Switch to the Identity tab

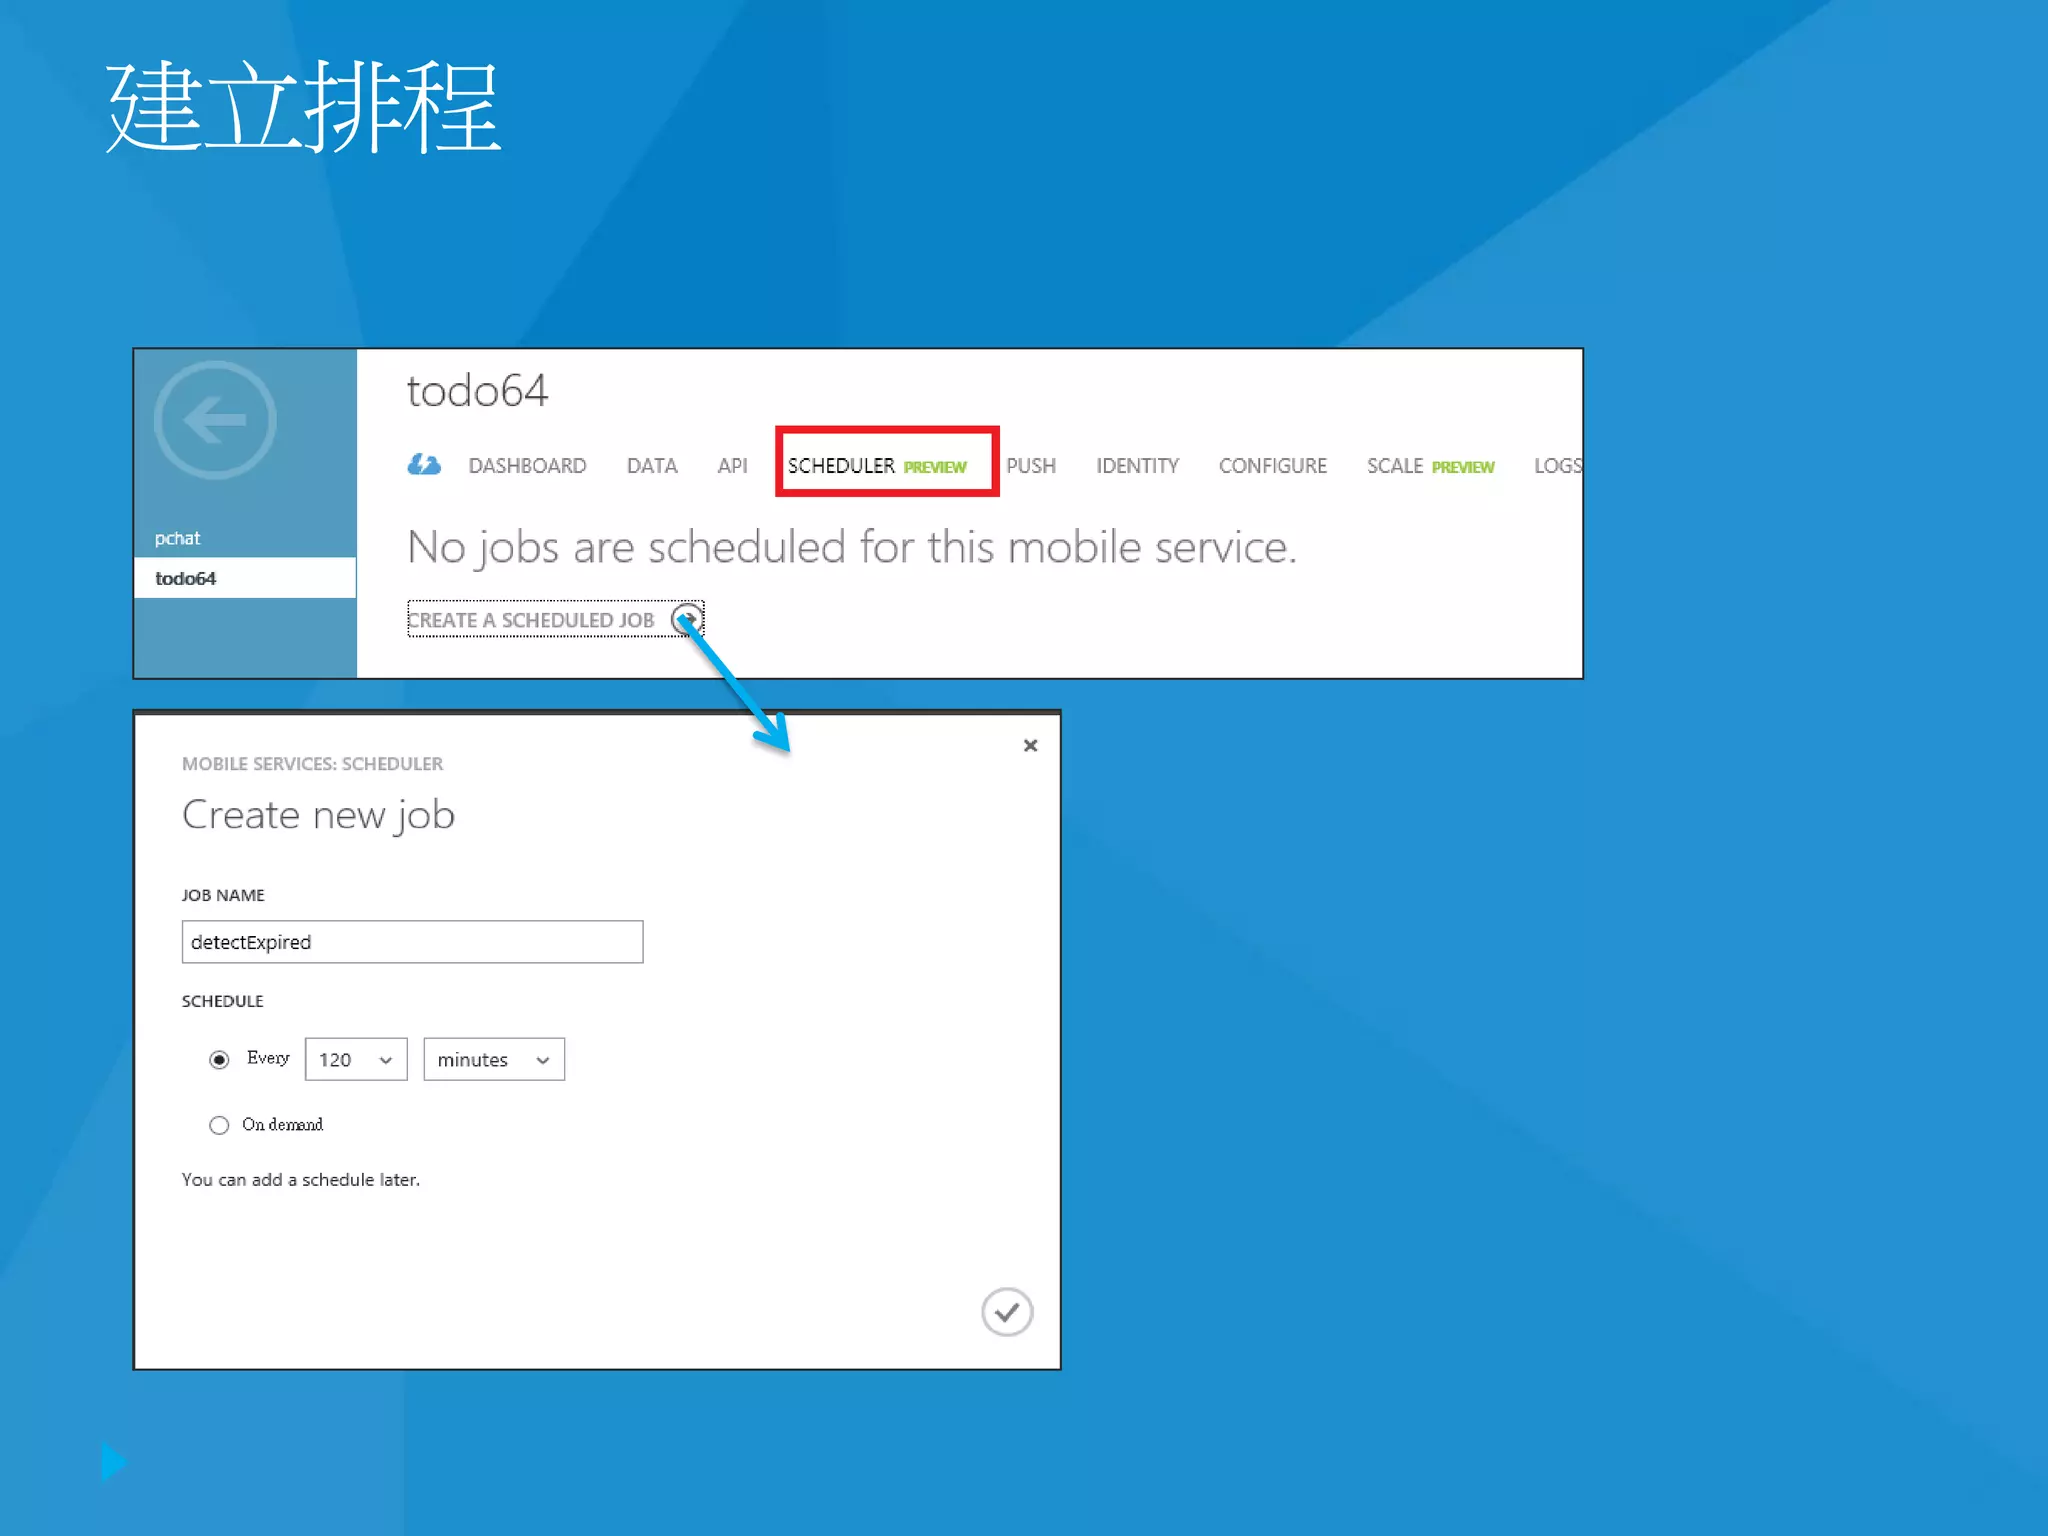[1137, 466]
